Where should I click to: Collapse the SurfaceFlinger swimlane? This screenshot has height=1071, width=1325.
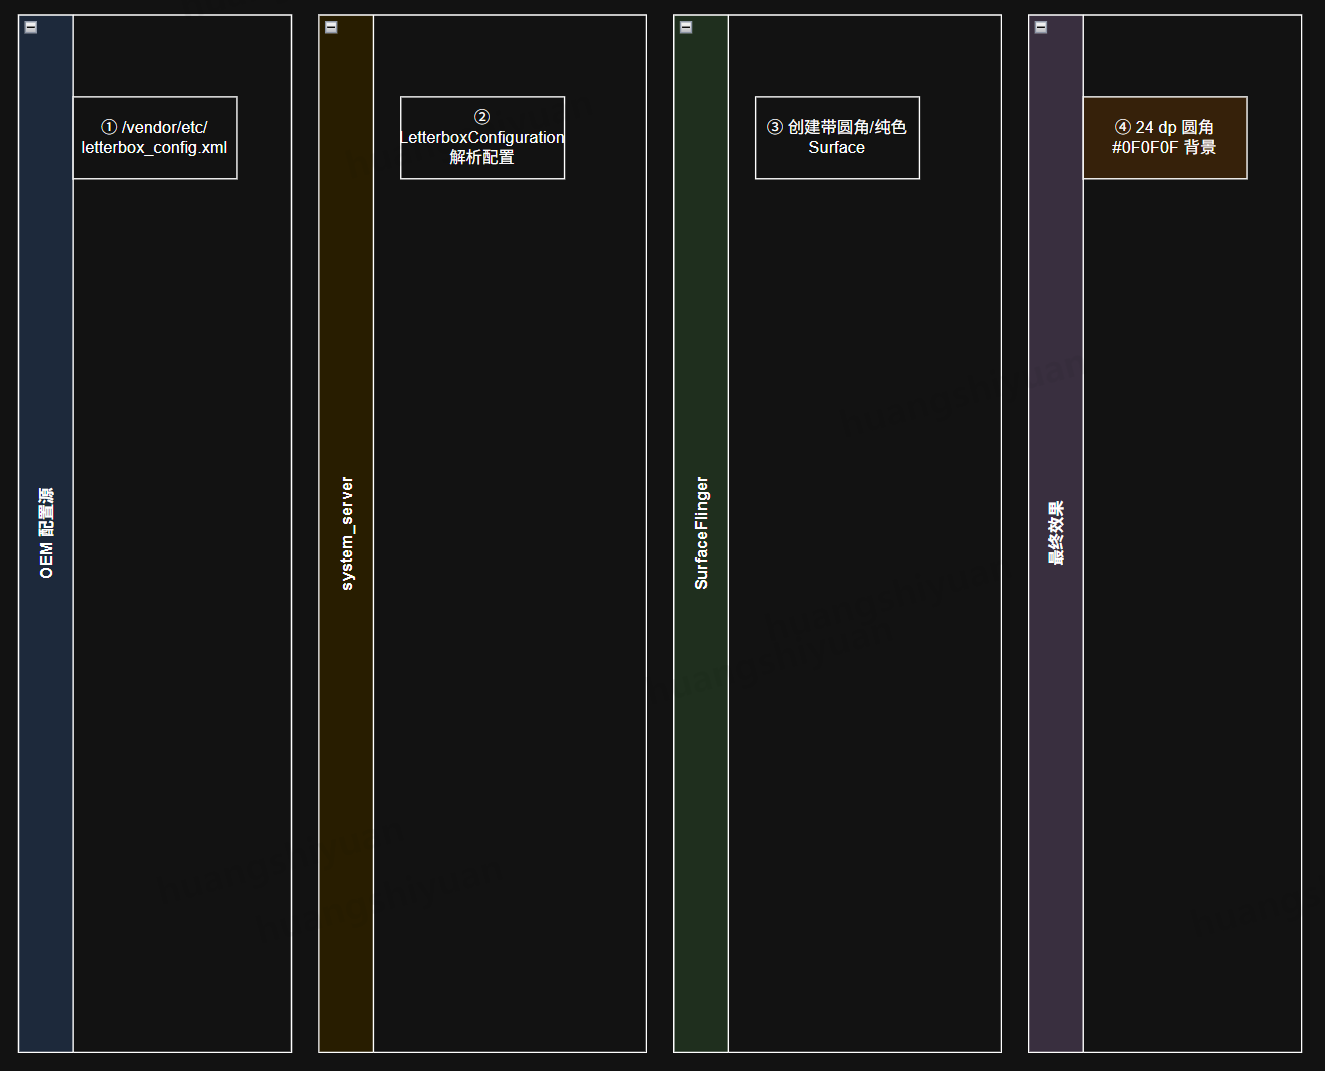(686, 27)
